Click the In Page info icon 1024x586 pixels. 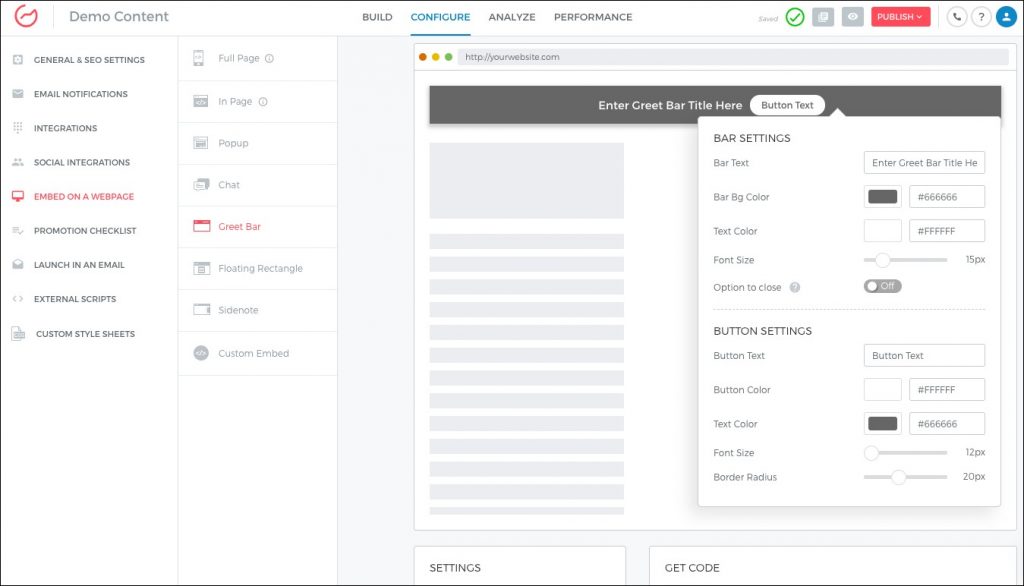pos(263,102)
